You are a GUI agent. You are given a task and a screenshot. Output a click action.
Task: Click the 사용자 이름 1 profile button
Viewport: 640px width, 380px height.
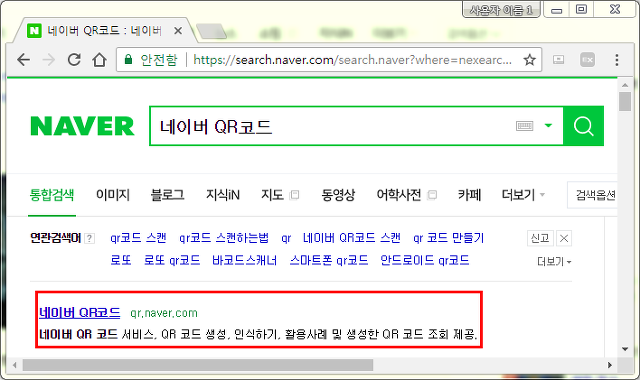point(501,10)
